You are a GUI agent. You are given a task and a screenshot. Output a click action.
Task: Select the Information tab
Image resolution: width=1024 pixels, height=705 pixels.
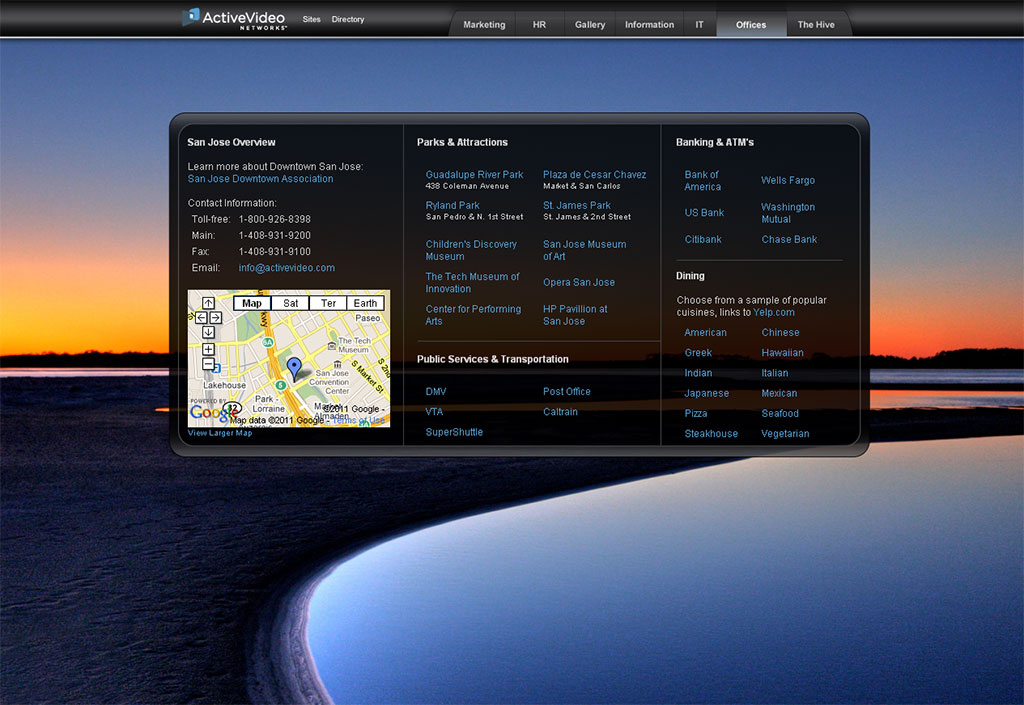649,25
